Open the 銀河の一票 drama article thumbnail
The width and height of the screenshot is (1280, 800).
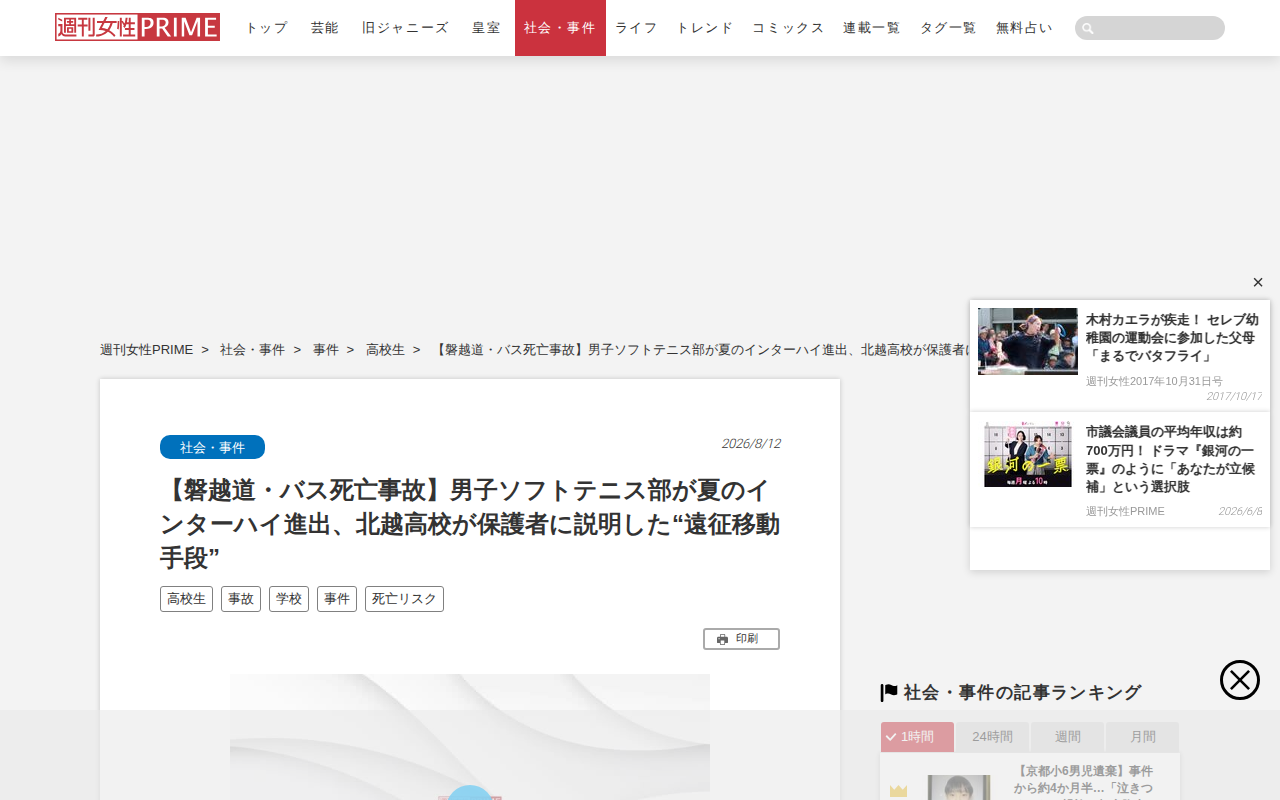tap(1028, 454)
